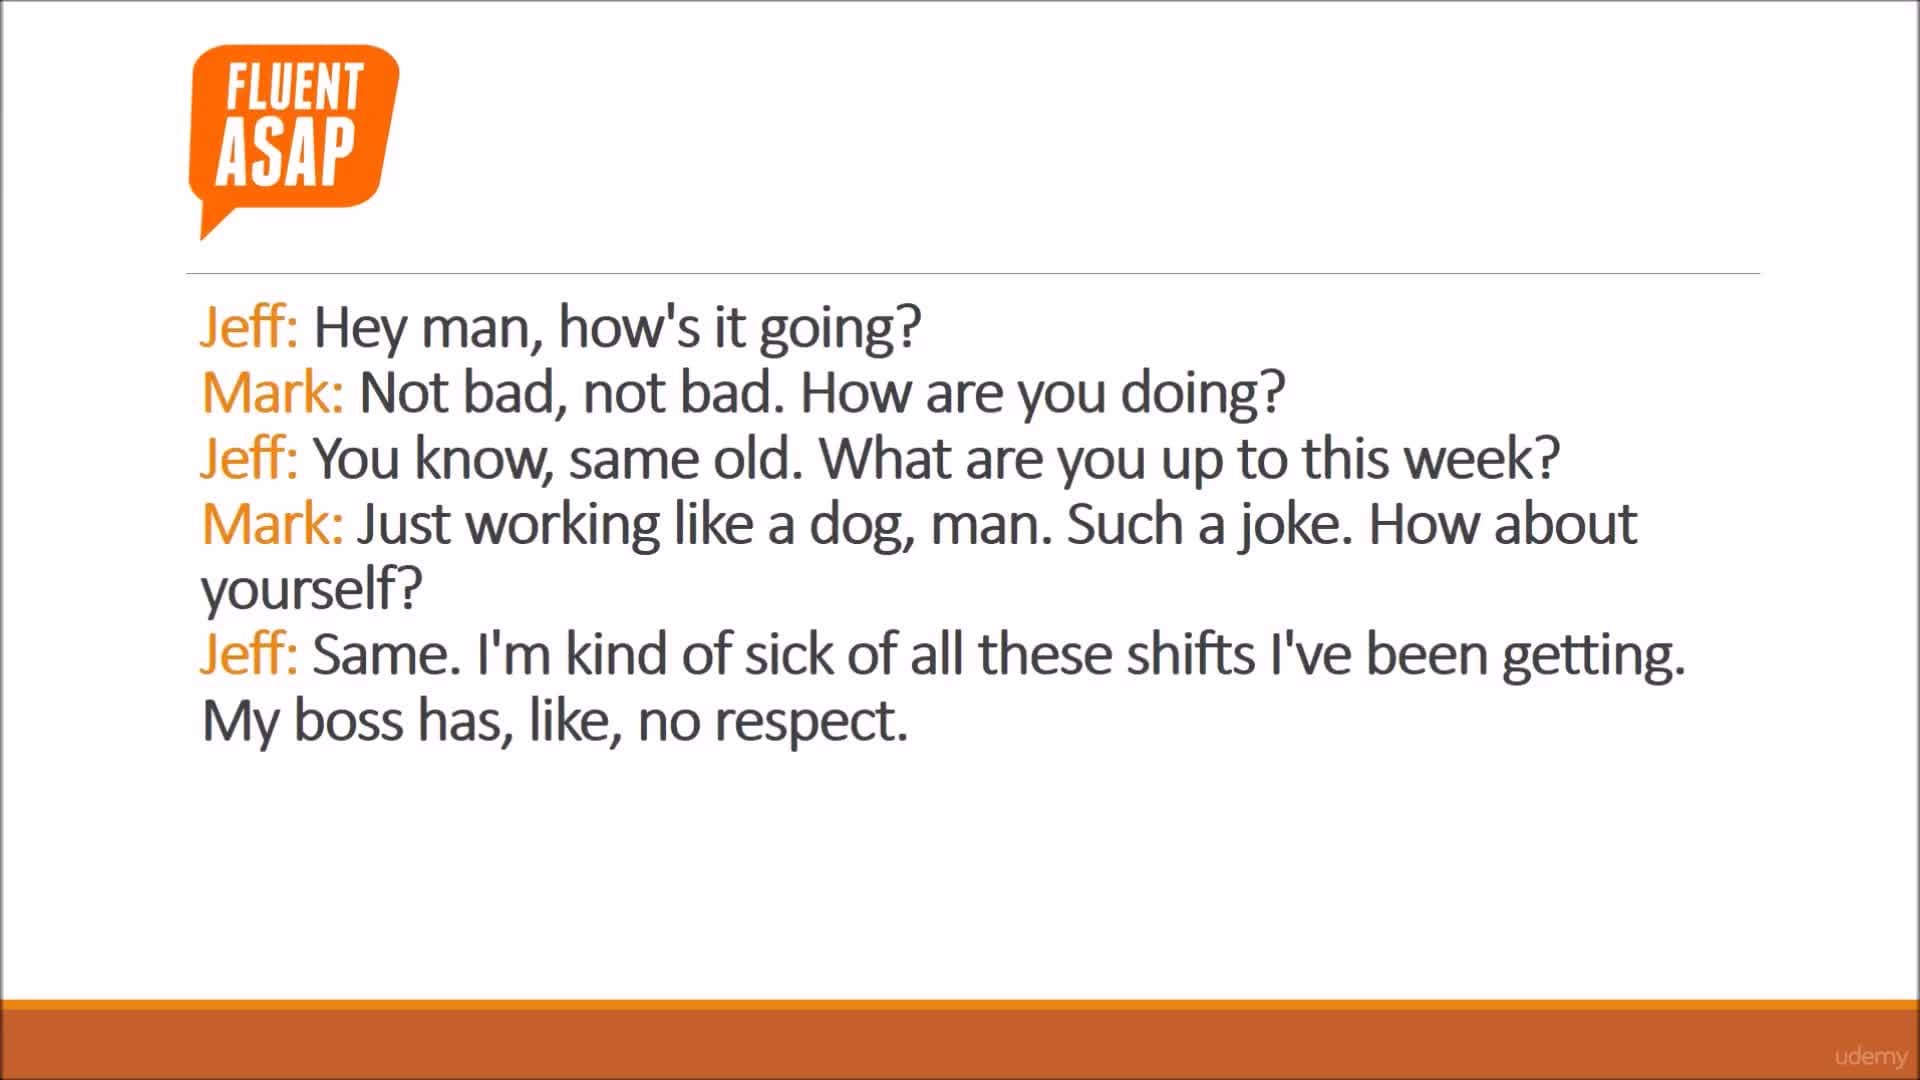Click the udemy watermark logo
This screenshot has width=1920, height=1080.
click(1870, 1056)
